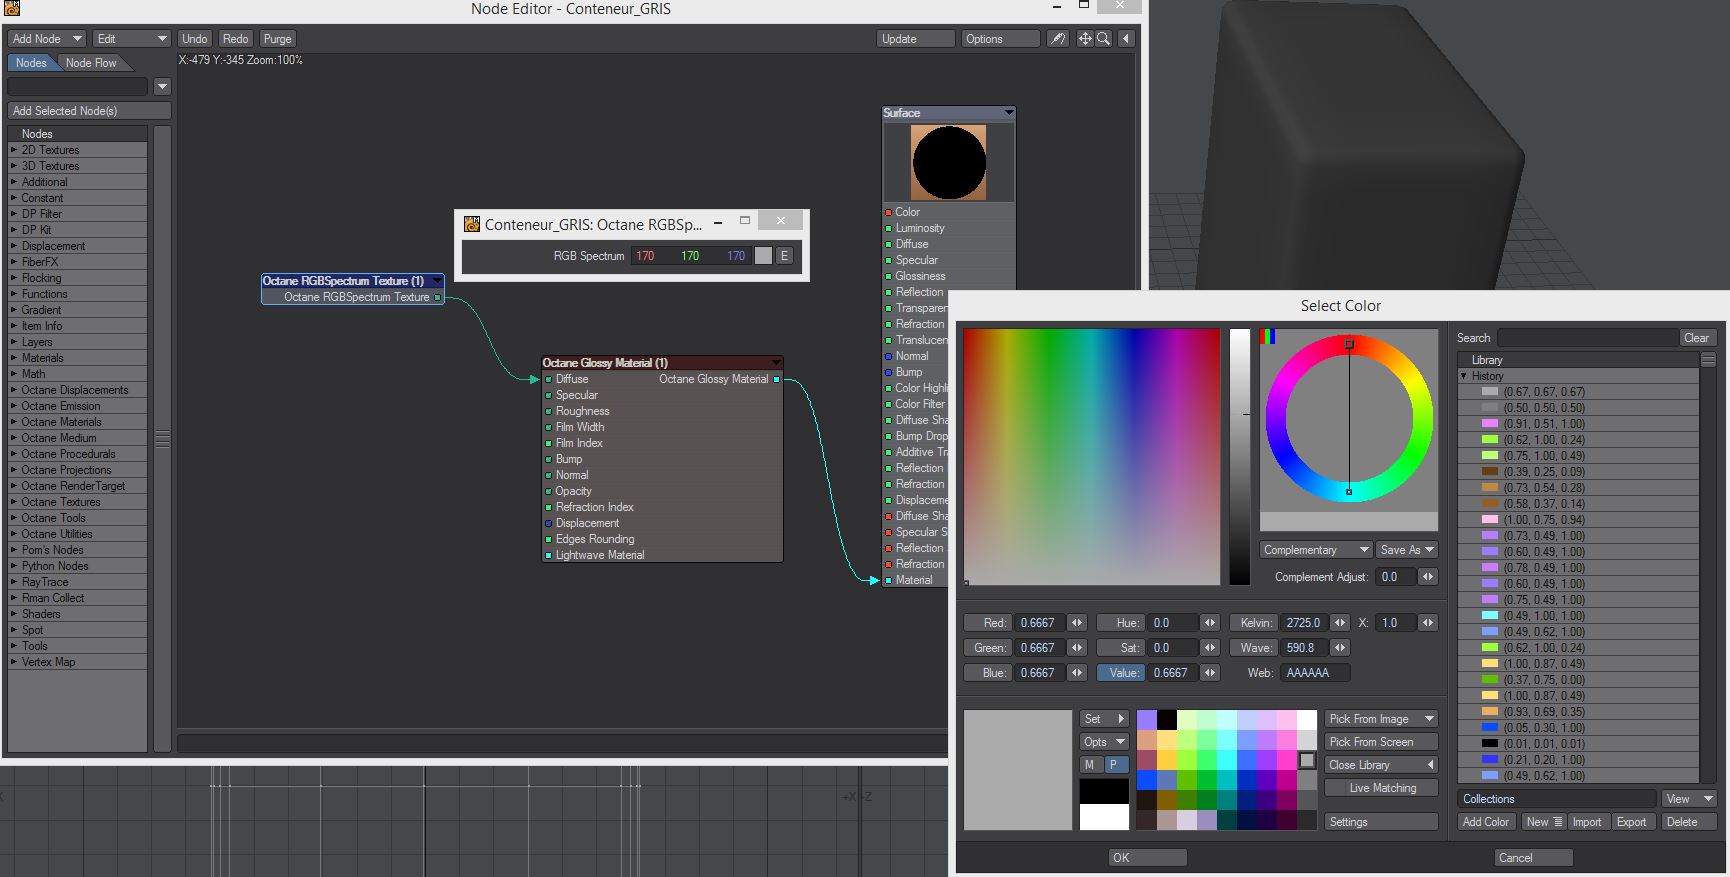Expand the 2D Textures category
The image size is (1730, 877).
(14, 150)
